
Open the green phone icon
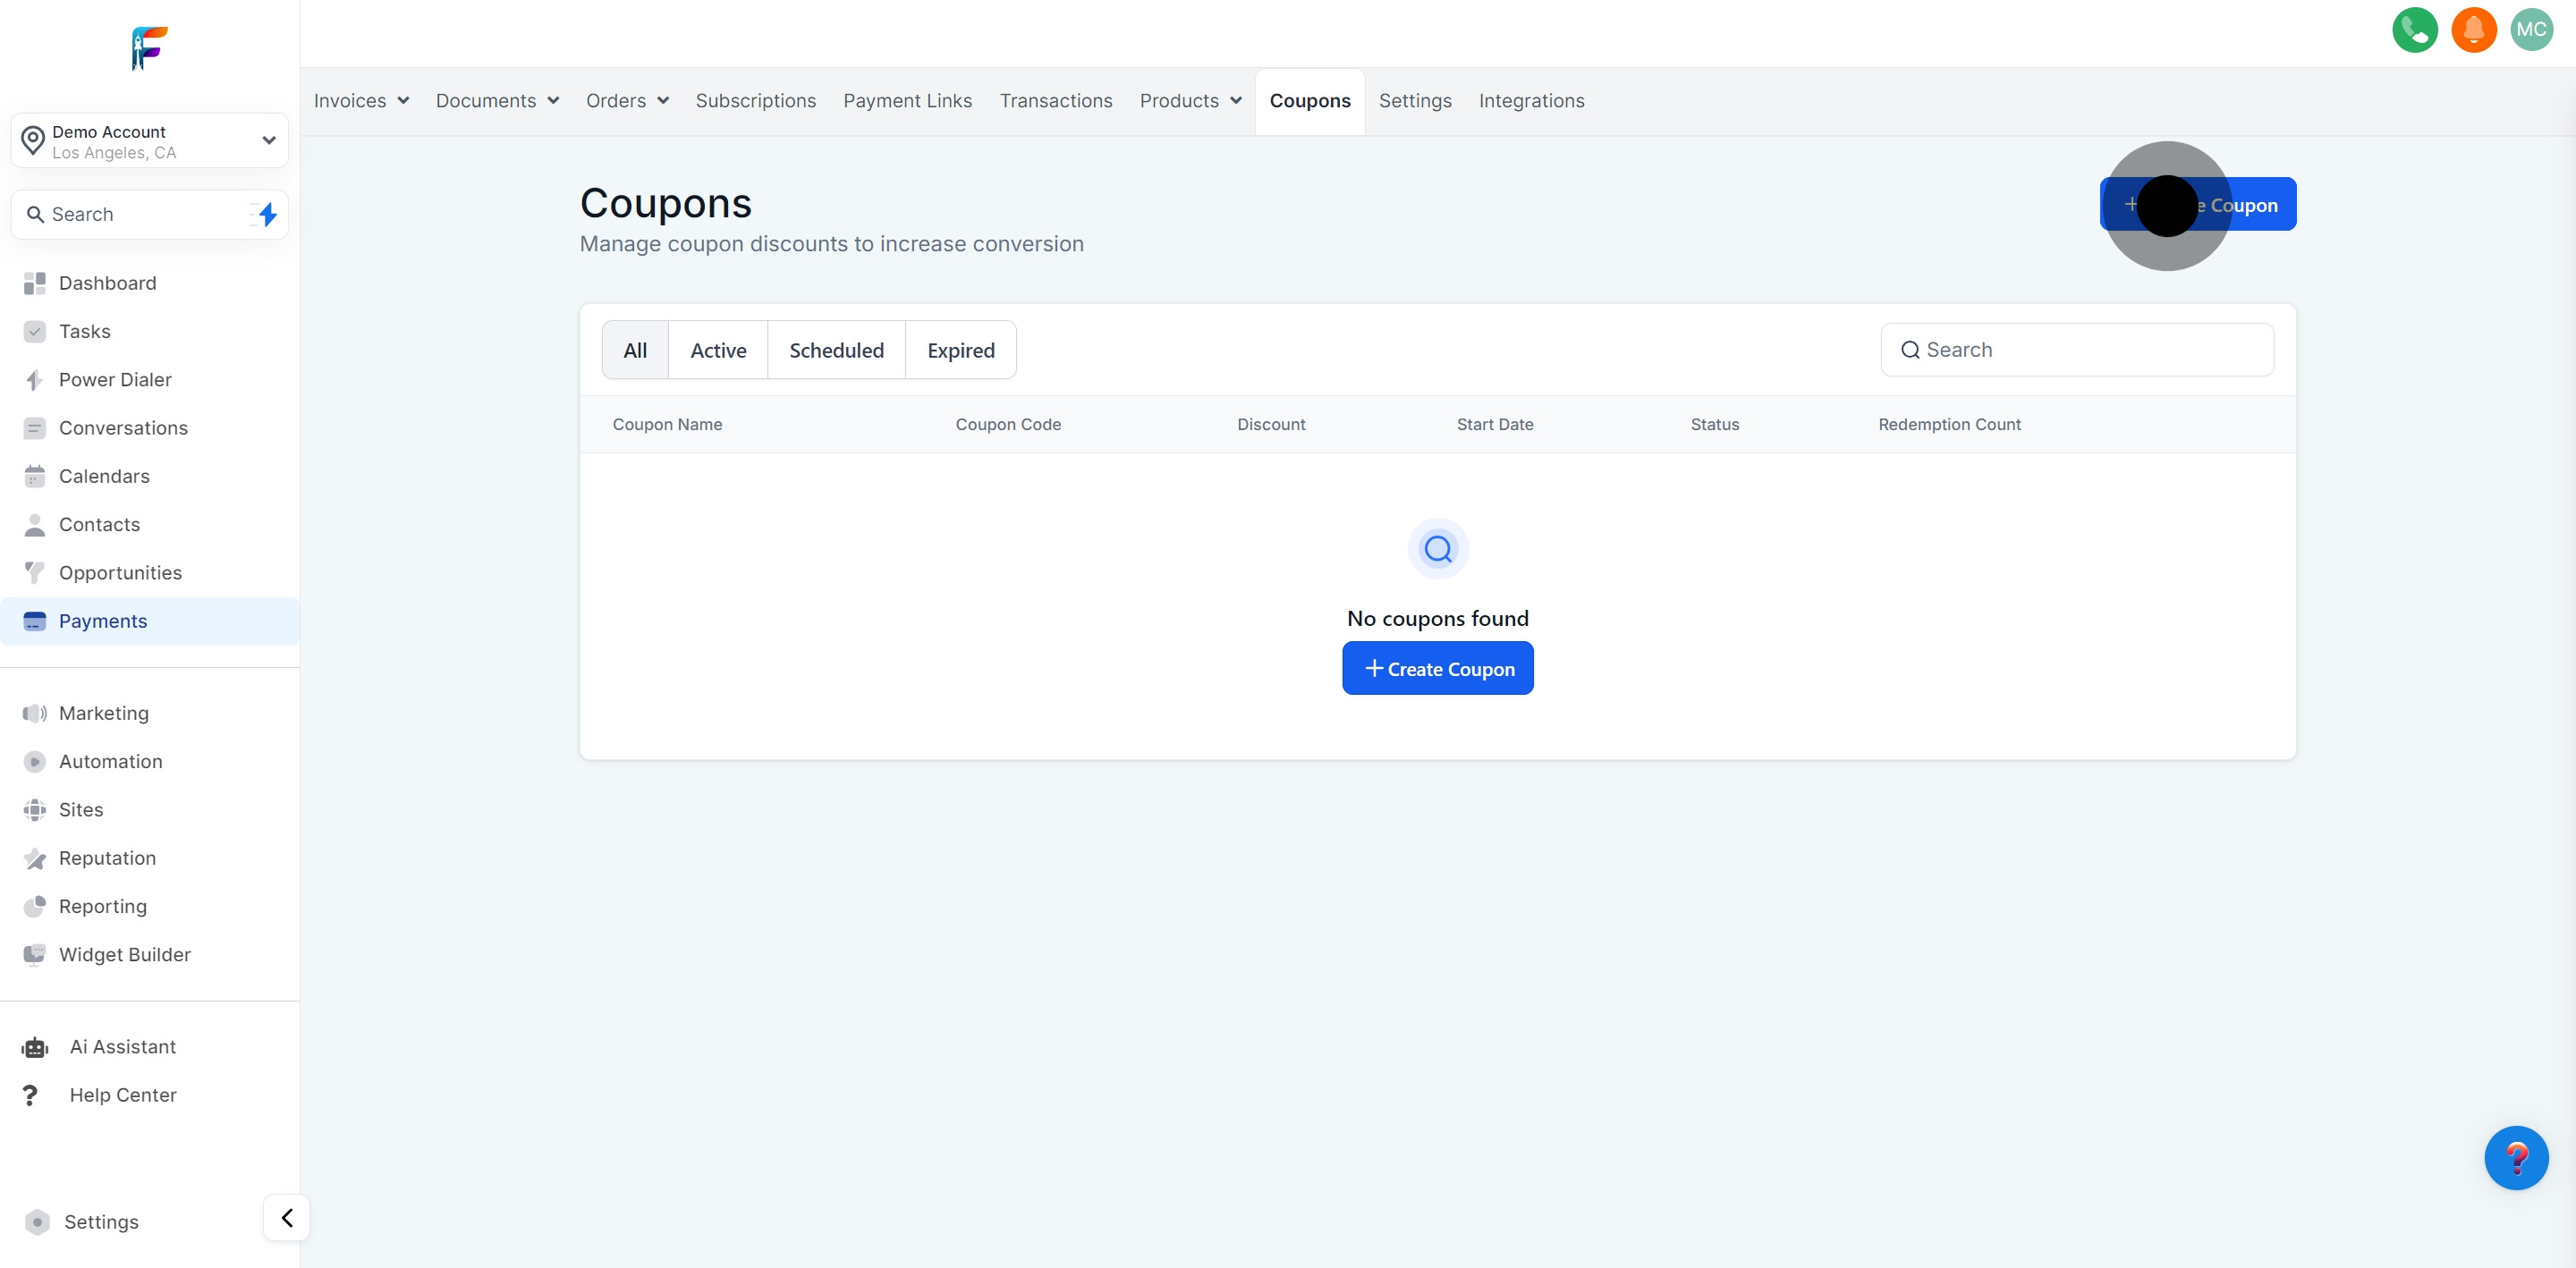point(2414,30)
